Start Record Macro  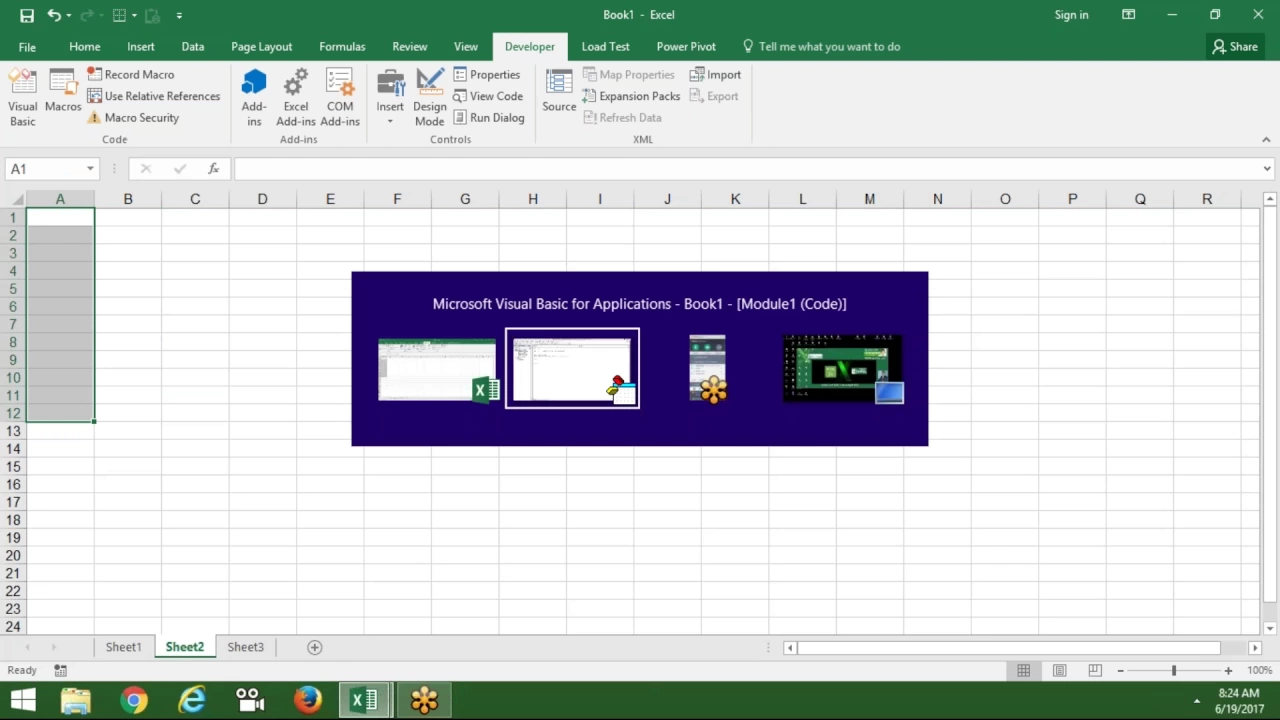coord(130,74)
